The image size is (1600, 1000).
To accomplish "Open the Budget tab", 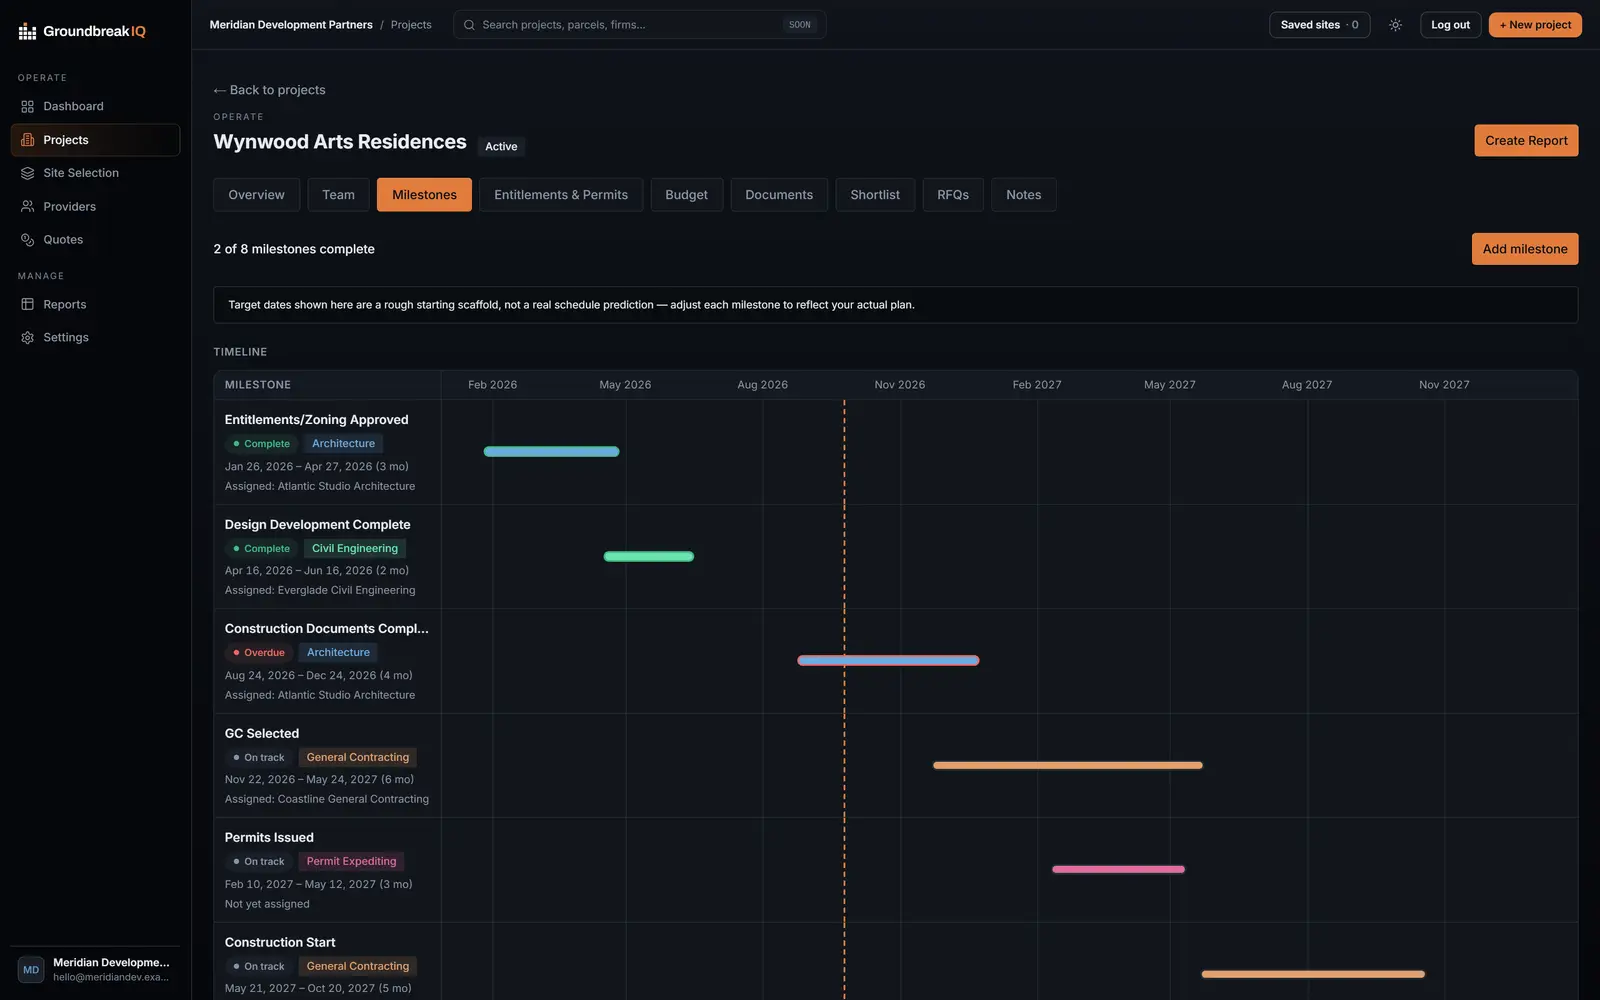I will point(686,195).
